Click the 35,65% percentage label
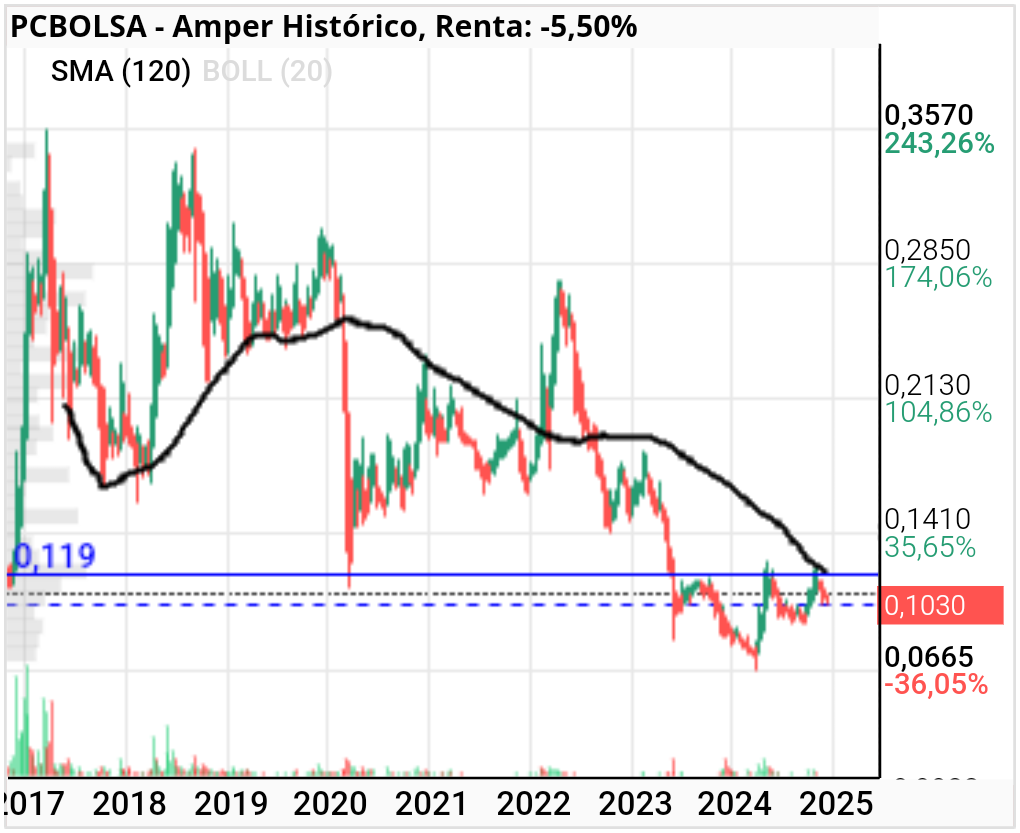This screenshot has height=833, width=1020. pyautogui.click(x=930, y=548)
